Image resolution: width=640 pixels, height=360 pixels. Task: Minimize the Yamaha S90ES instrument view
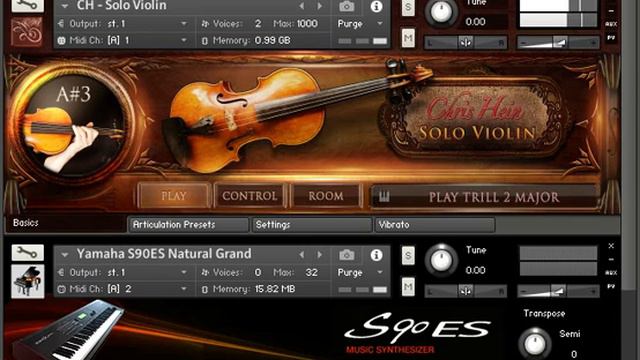611,259
